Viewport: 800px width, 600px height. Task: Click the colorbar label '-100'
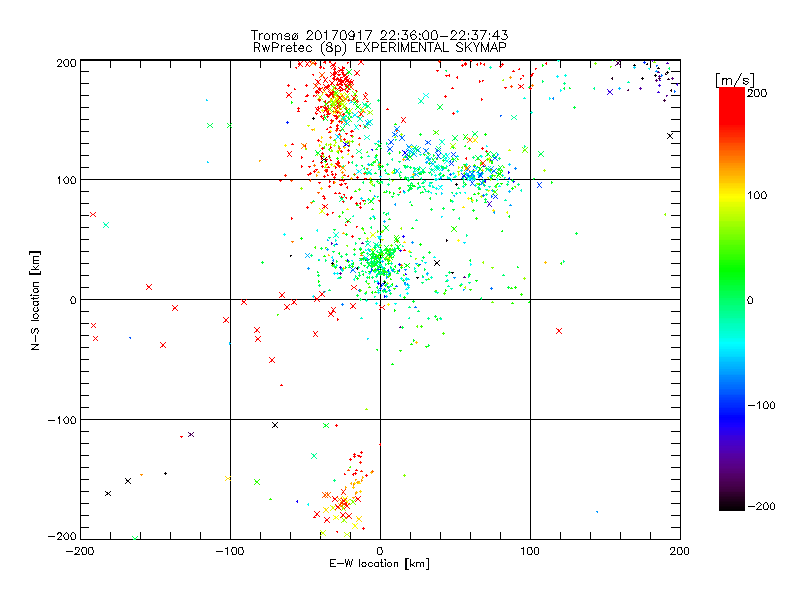pos(761,406)
